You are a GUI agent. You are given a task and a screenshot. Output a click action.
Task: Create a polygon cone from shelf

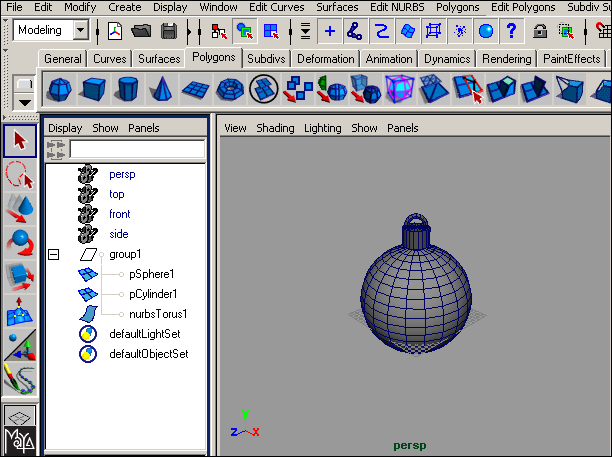pos(162,89)
